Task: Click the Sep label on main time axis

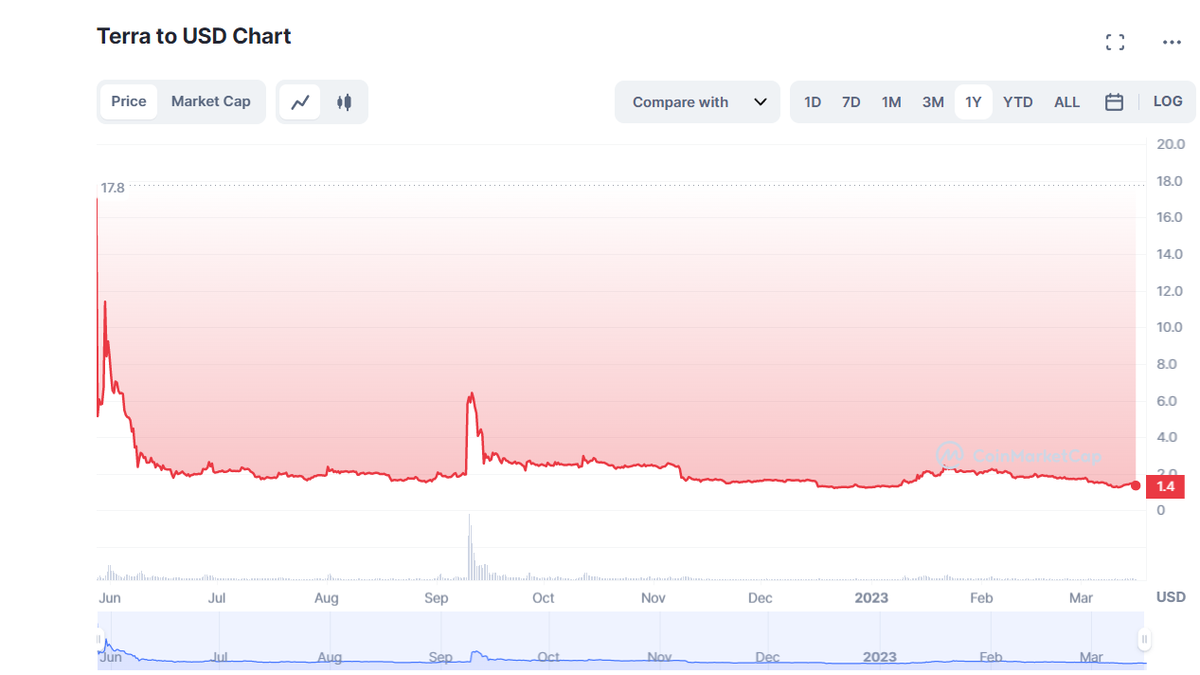Action: coord(436,598)
